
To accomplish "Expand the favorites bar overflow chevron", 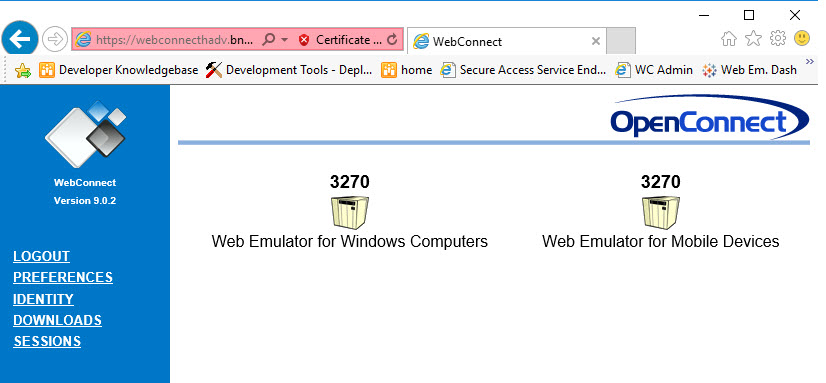I will coord(810,62).
